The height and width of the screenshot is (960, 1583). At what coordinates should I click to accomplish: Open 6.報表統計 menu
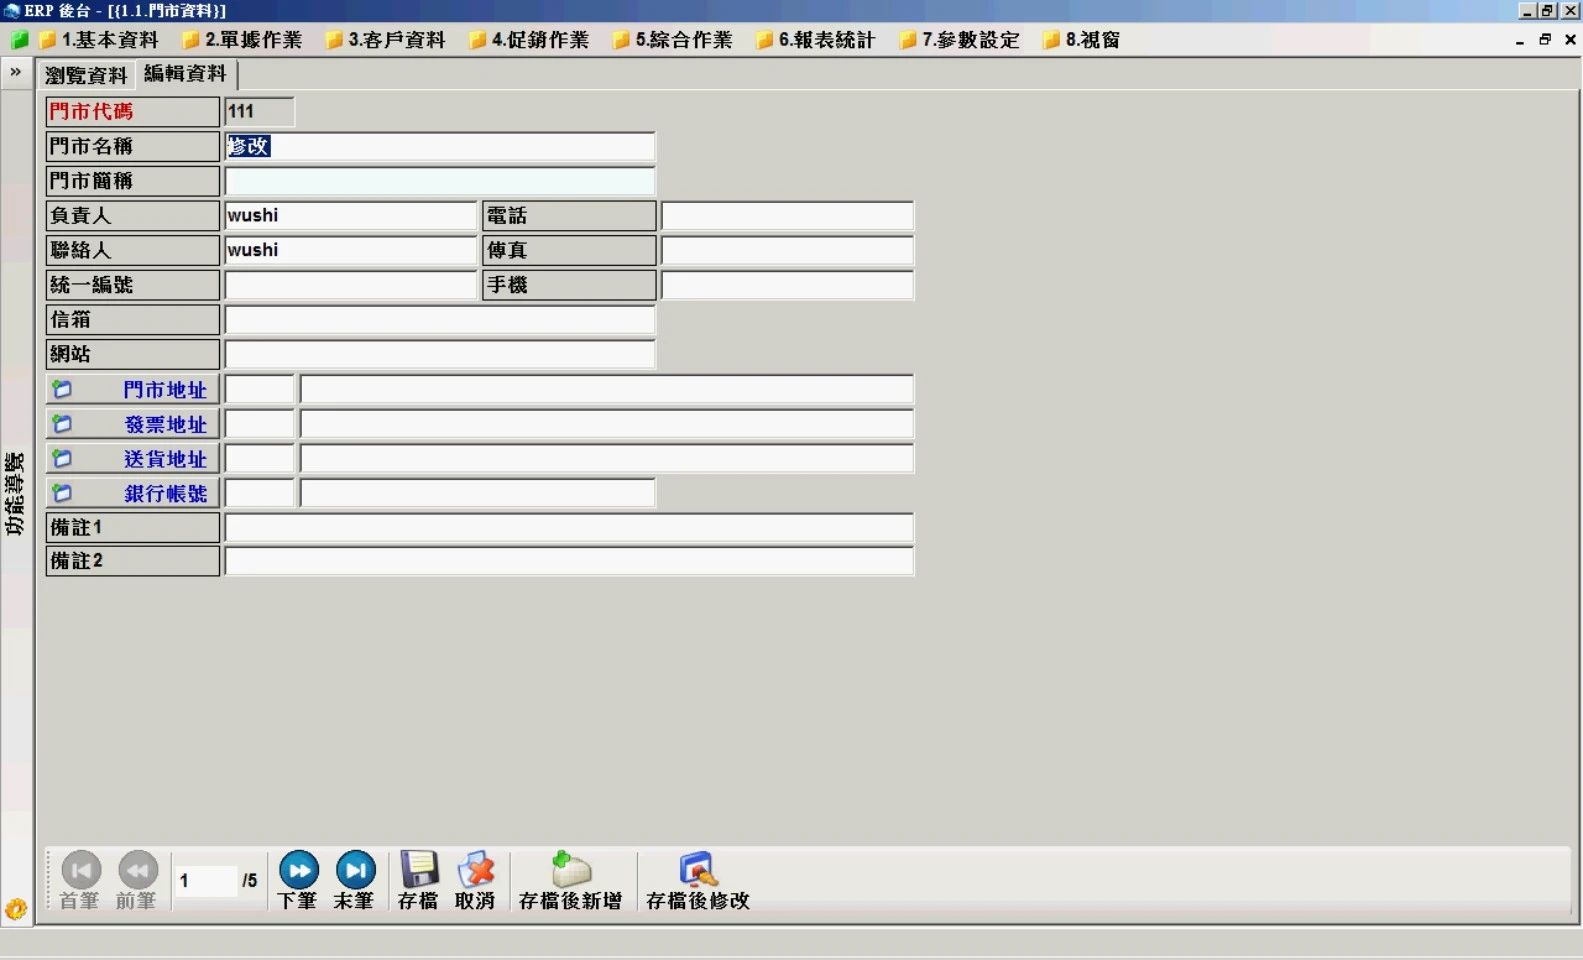click(816, 40)
